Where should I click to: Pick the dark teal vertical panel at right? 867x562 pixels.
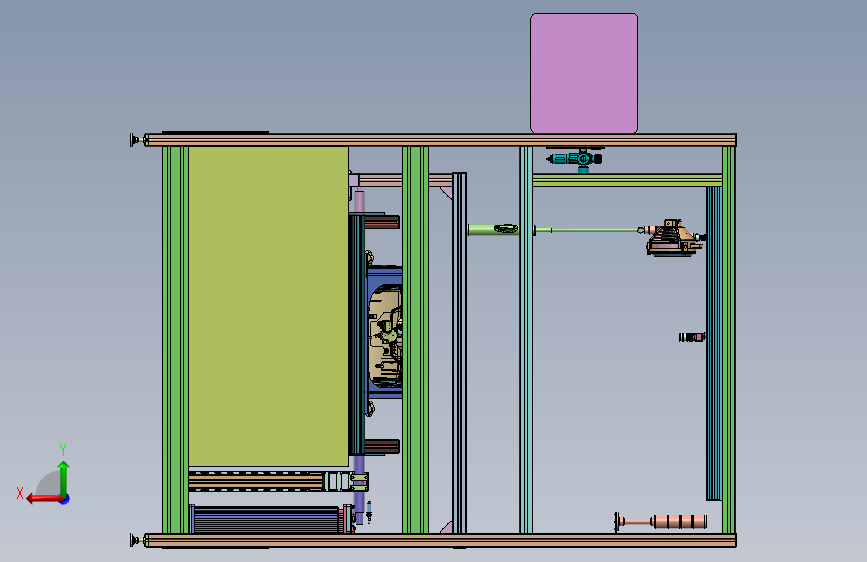tap(714, 344)
